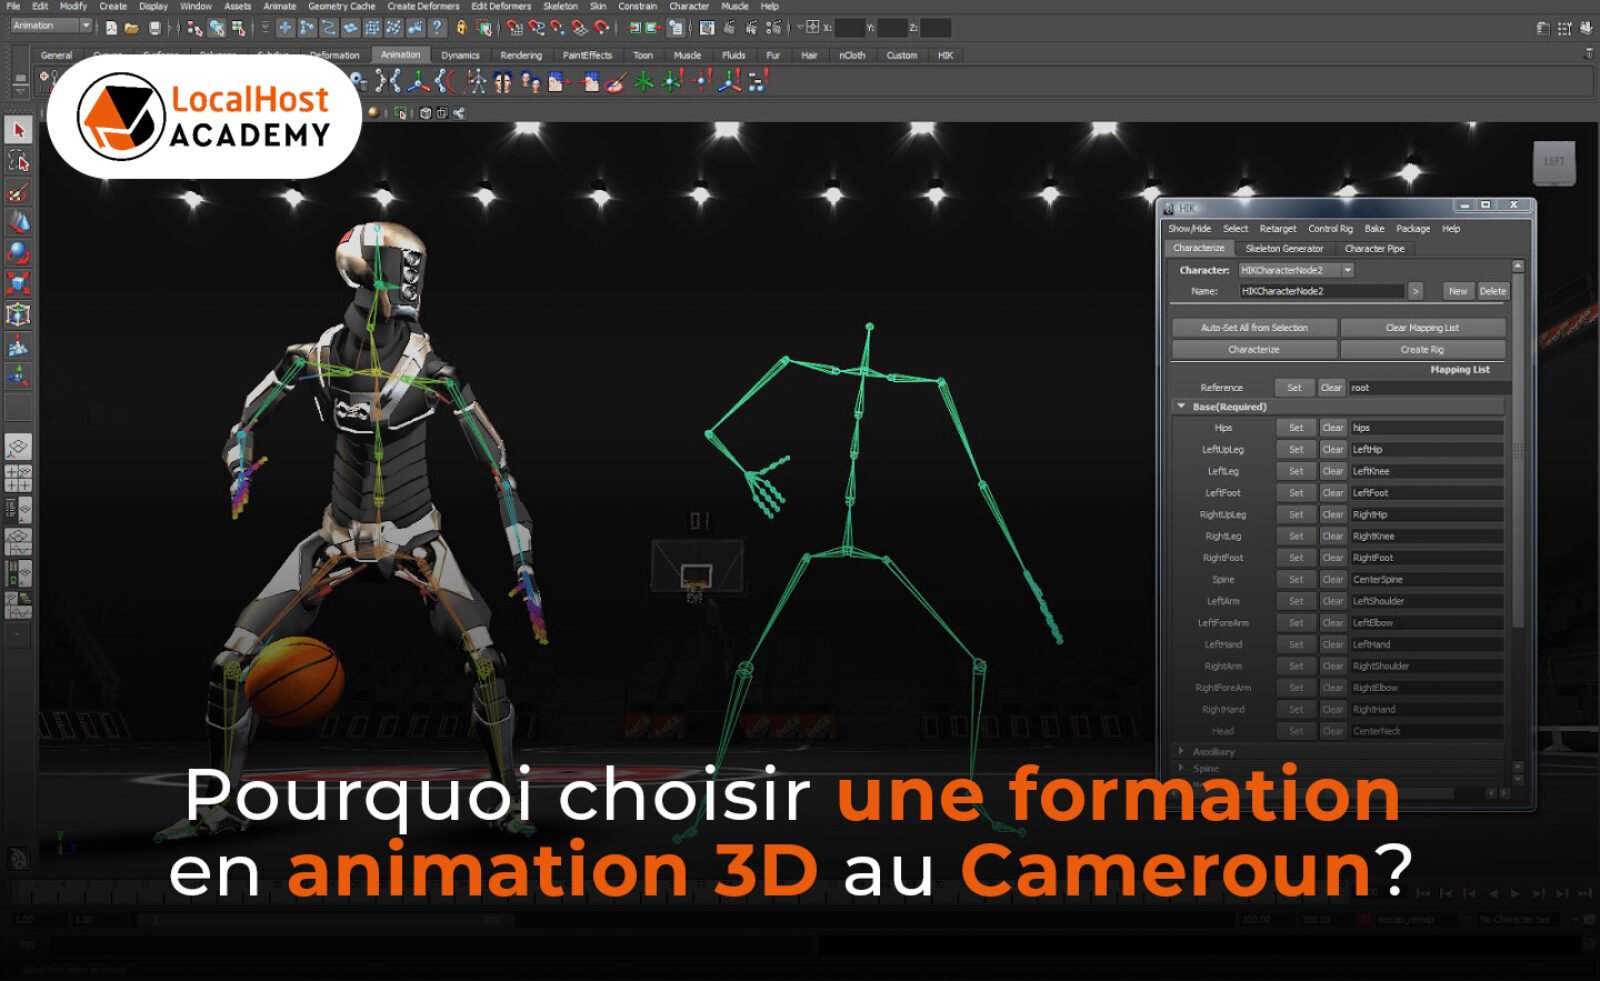
Task: Click the Characterize button
Action: click(1254, 350)
